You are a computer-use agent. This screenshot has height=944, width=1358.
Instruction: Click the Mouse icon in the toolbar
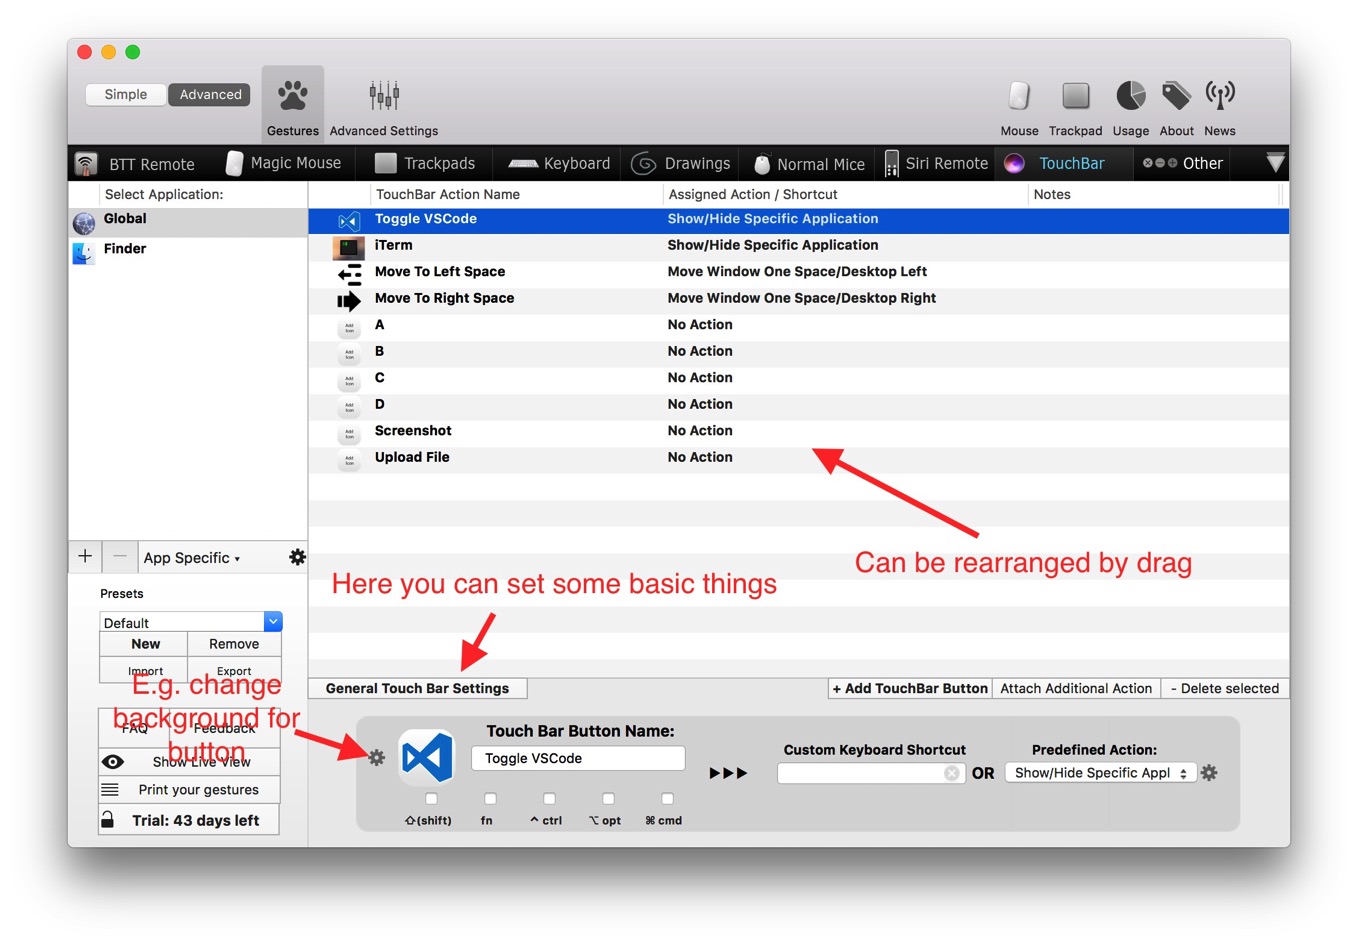[x=1019, y=96]
